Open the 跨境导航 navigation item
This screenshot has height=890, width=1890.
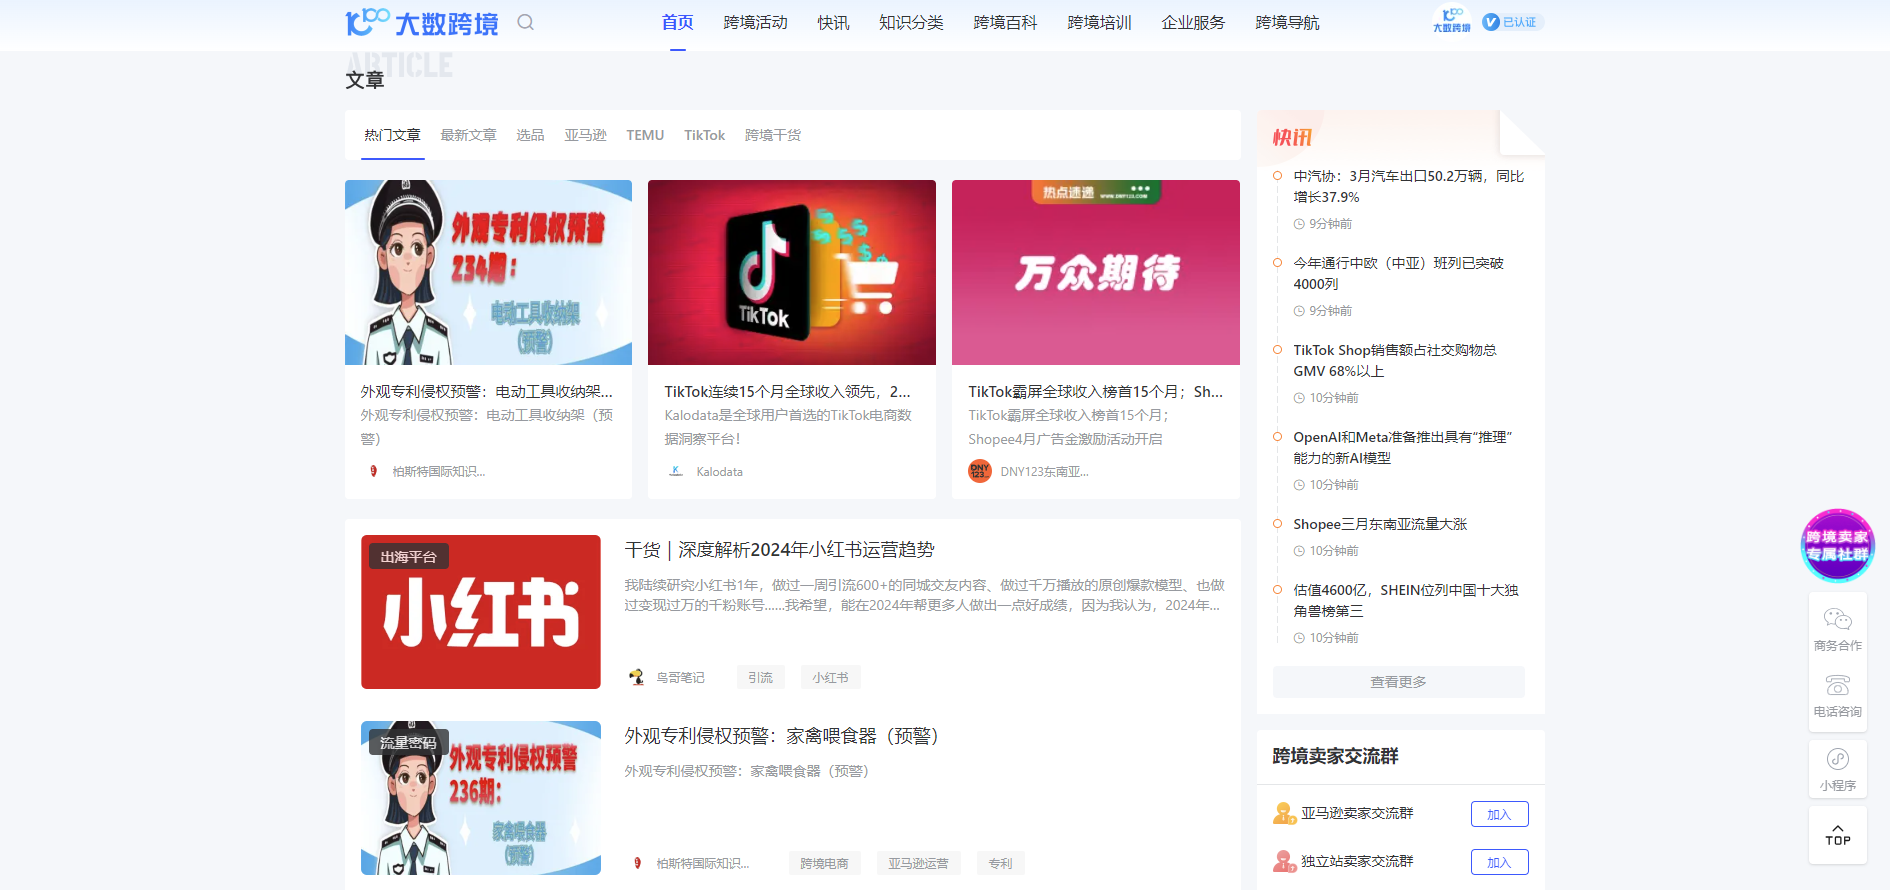tap(1287, 22)
